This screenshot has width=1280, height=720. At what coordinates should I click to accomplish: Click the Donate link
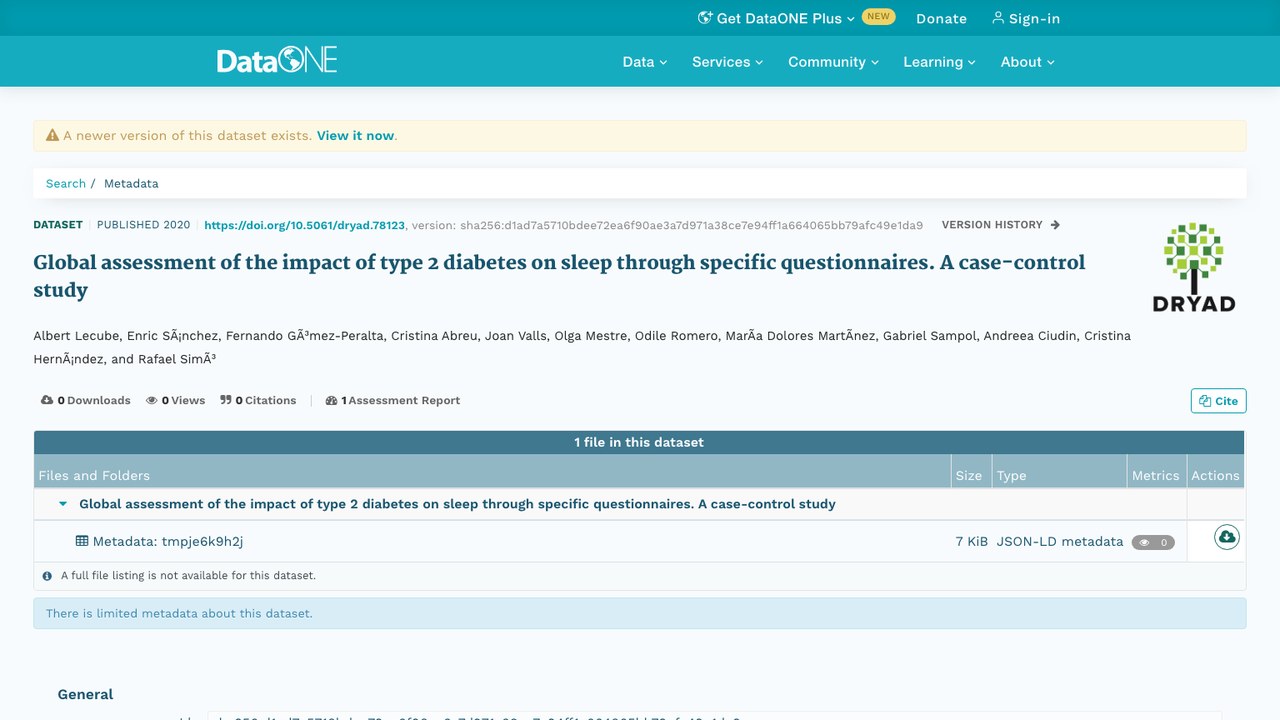click(x=941, y=18)
